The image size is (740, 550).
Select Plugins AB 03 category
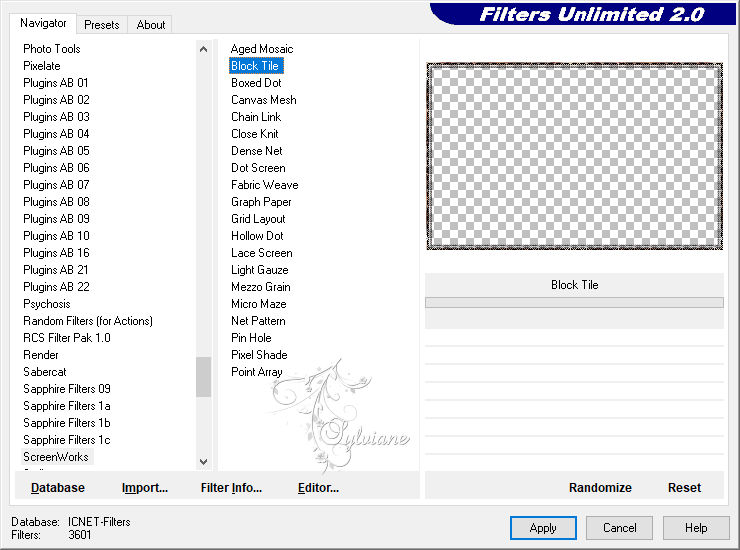(x=56, y=117)
